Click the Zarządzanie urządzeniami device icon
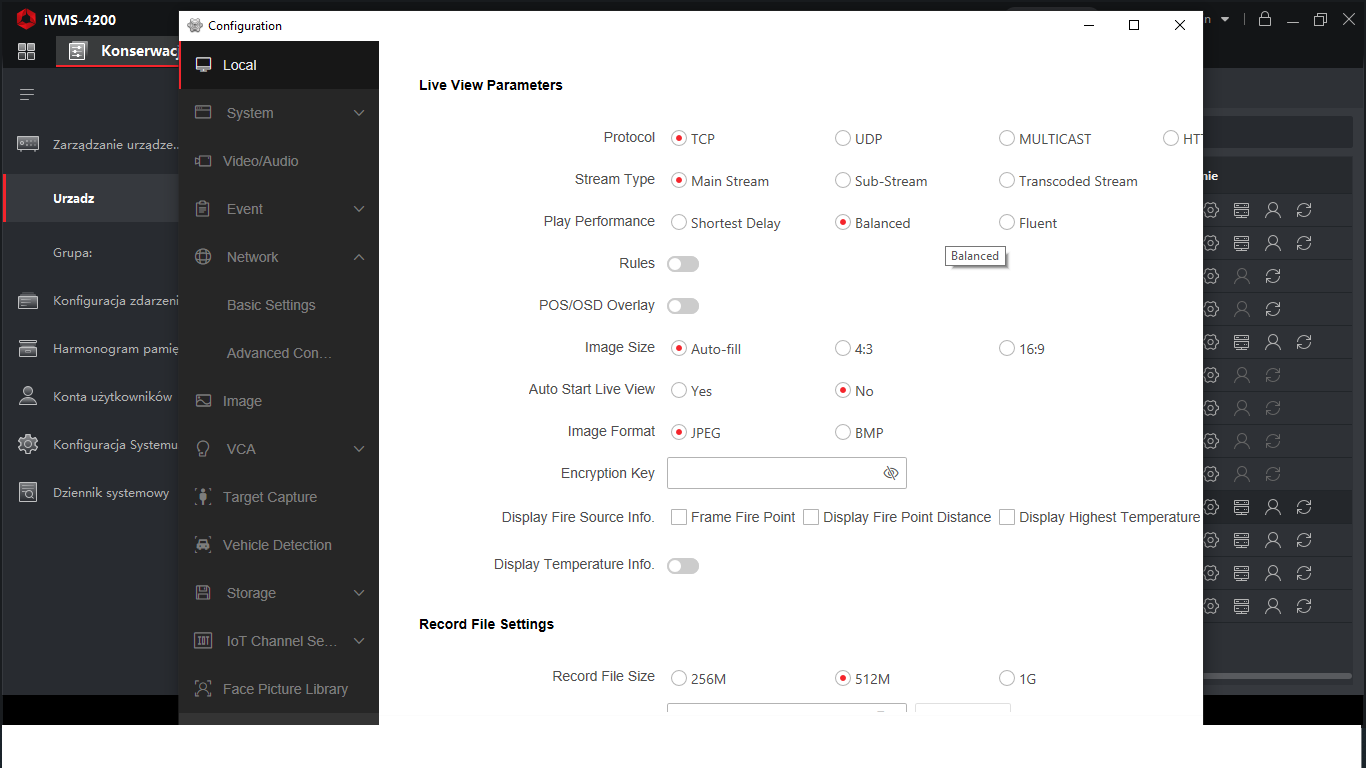The height and width of the screenshot is (768, 1366). click(x=28, y=144)
